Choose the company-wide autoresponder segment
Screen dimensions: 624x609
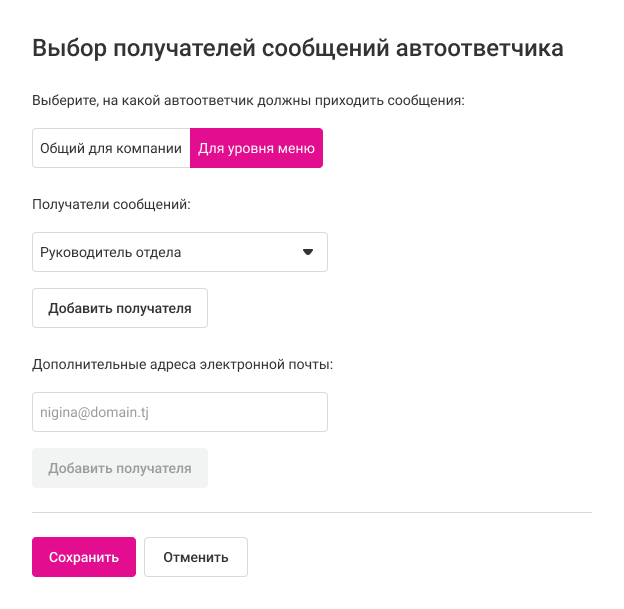(111, 148)
